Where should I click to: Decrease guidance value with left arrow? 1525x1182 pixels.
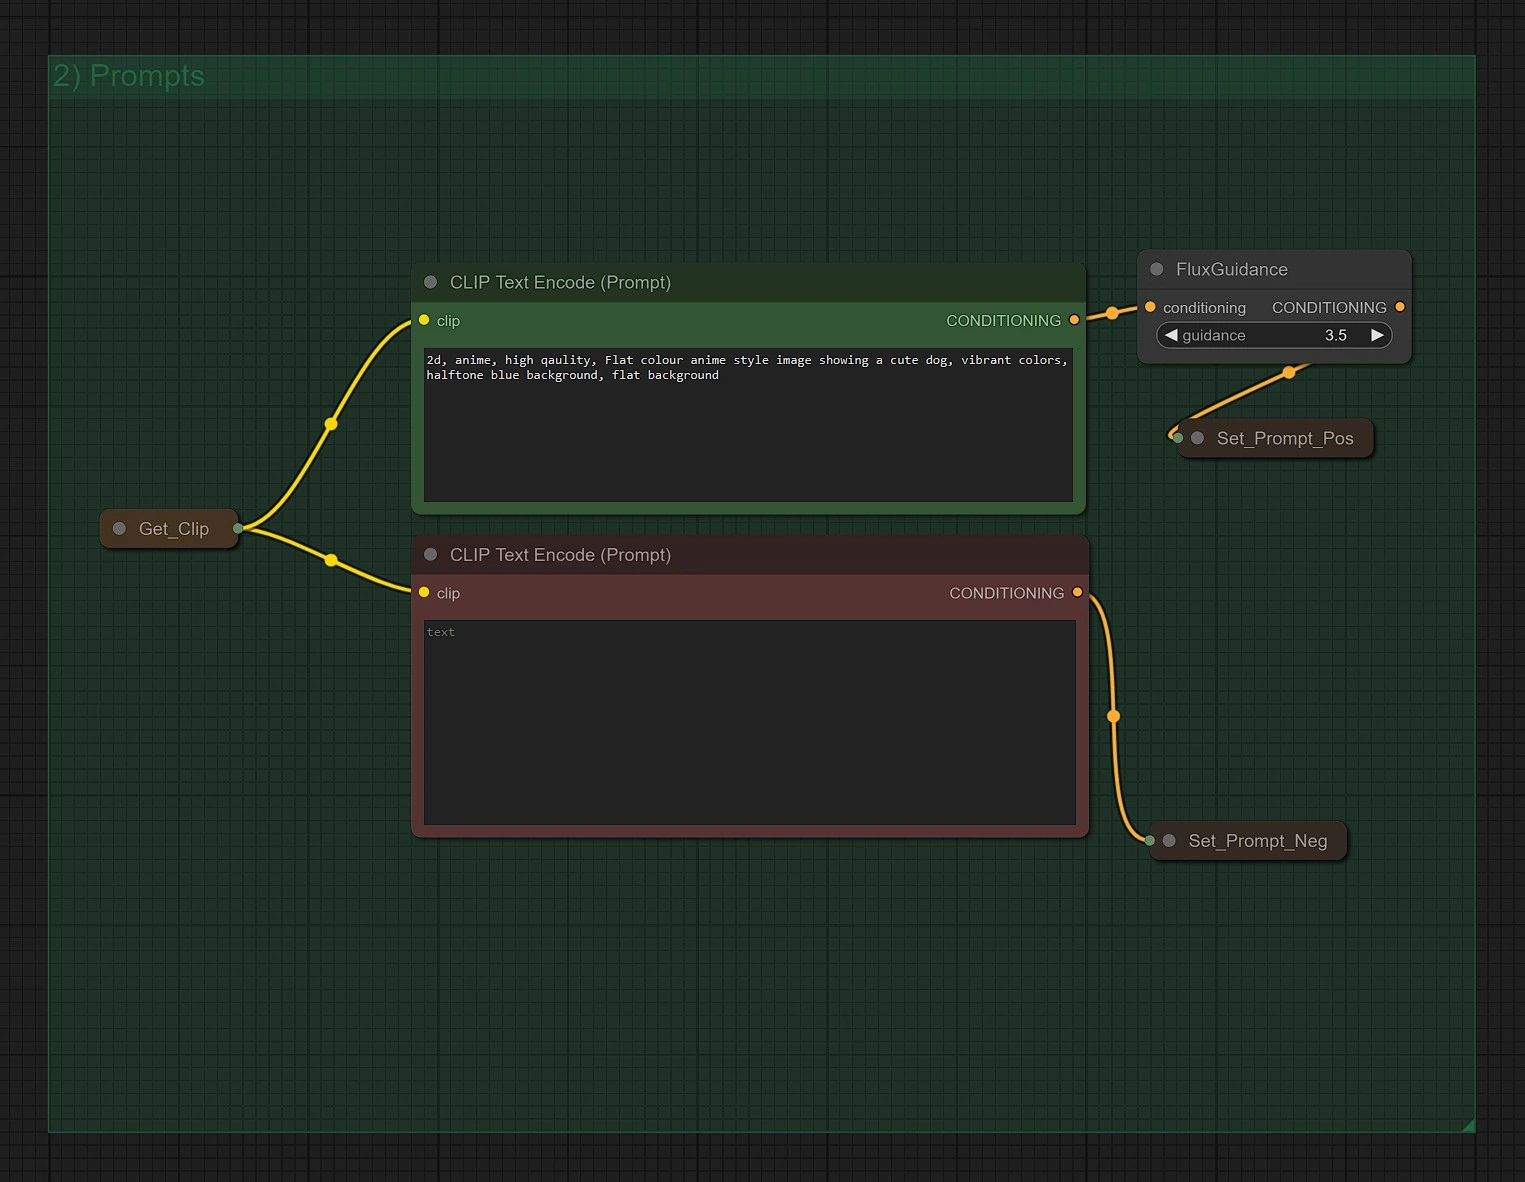(1171, 335)
